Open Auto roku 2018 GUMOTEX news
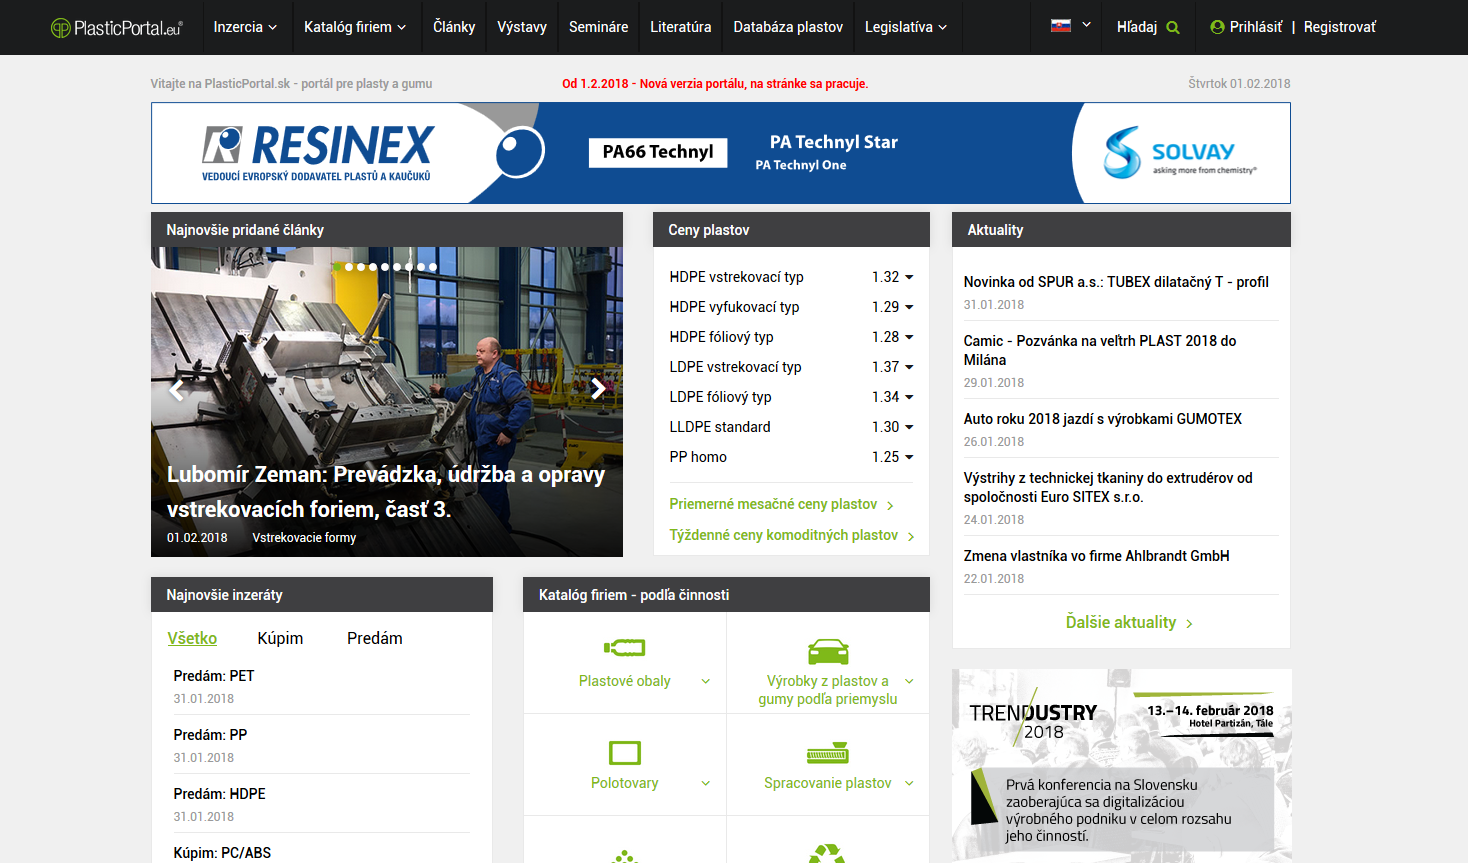The image size is (1468, 863). 1102,419
